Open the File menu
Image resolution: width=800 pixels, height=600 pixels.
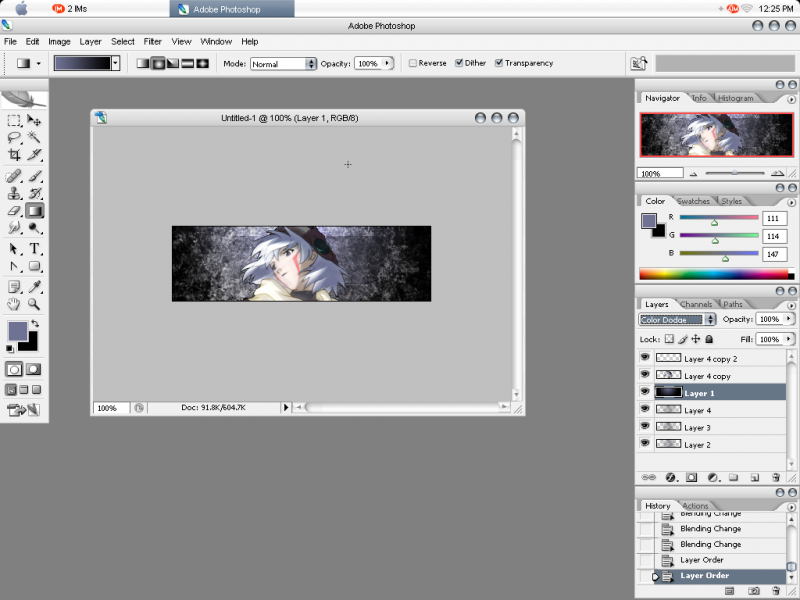(10, 42)
